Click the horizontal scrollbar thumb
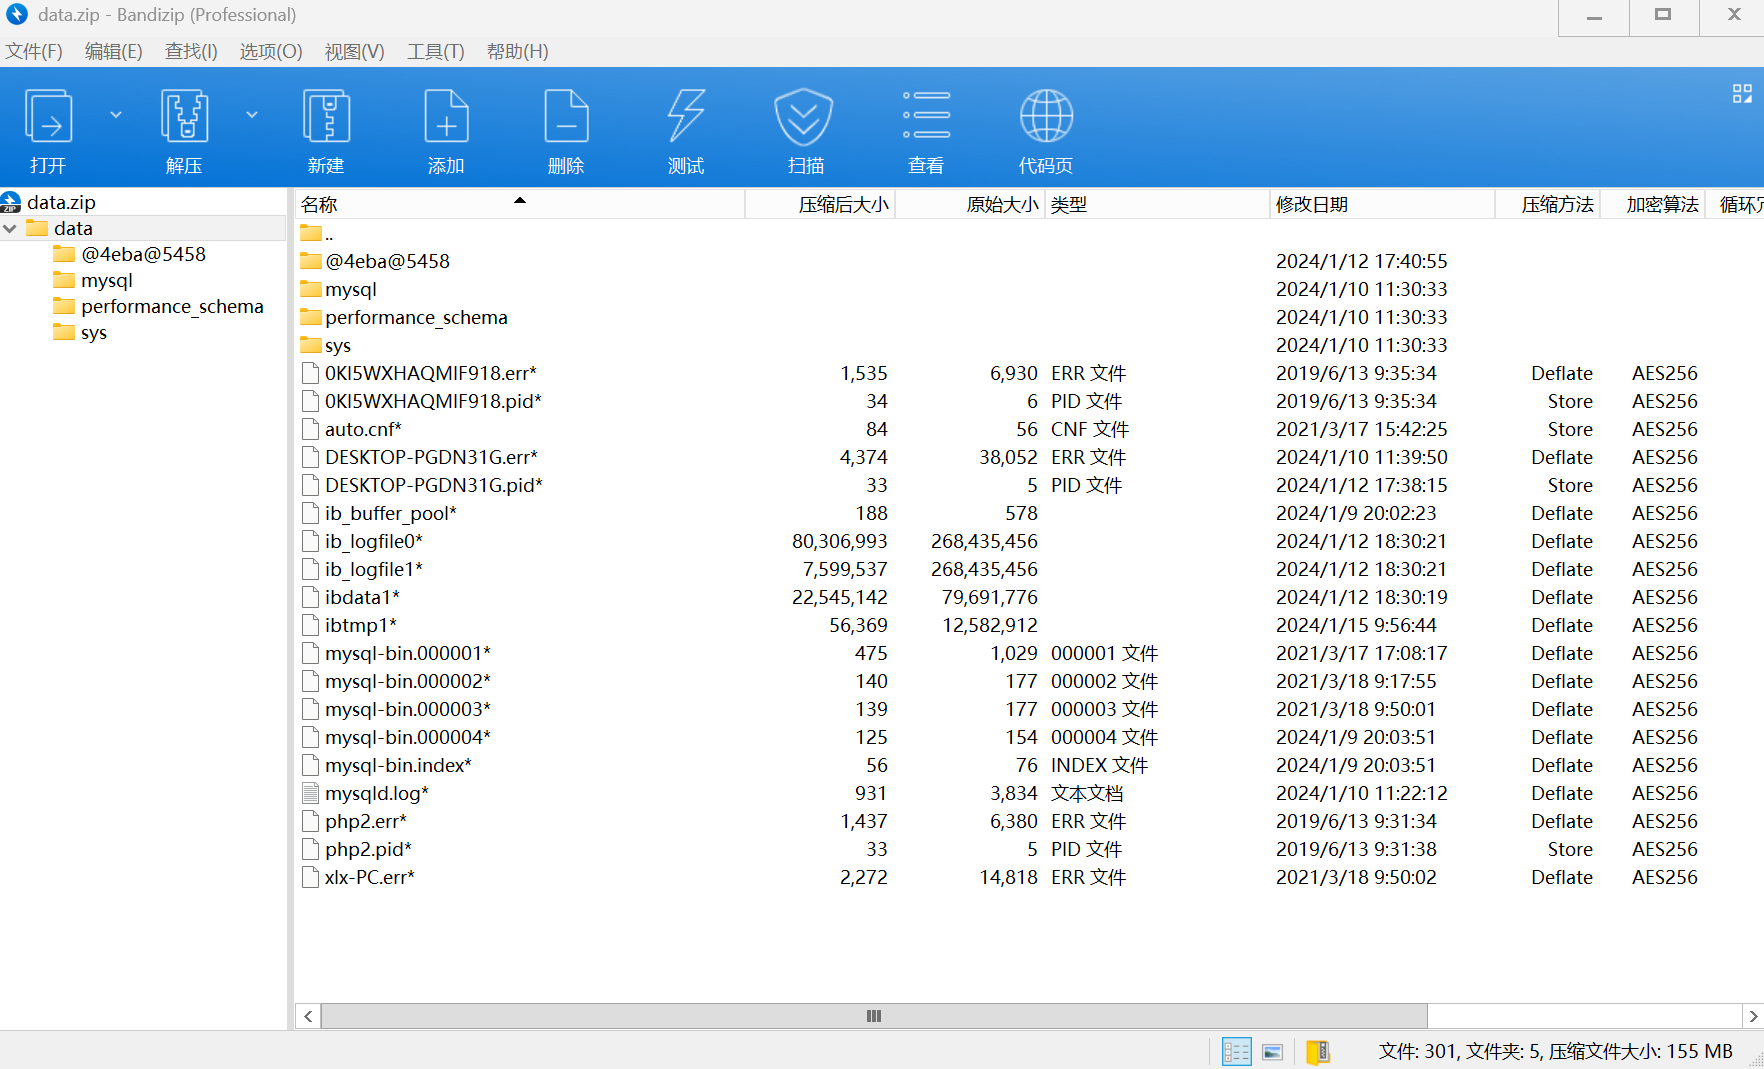The height and width of the screenshot is (1069, 1764). (x=873, y=1016)
